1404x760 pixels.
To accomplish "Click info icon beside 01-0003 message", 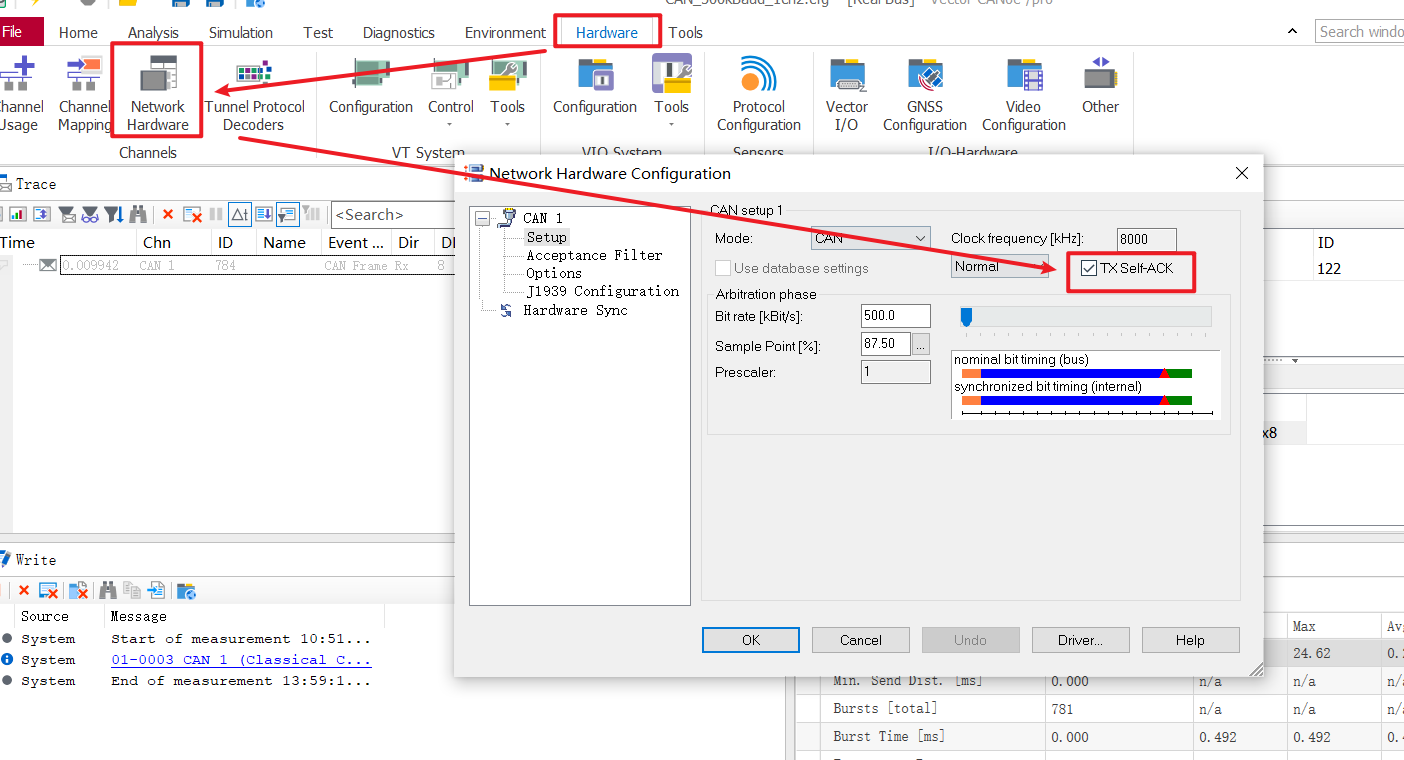I will tap(7, 659).
